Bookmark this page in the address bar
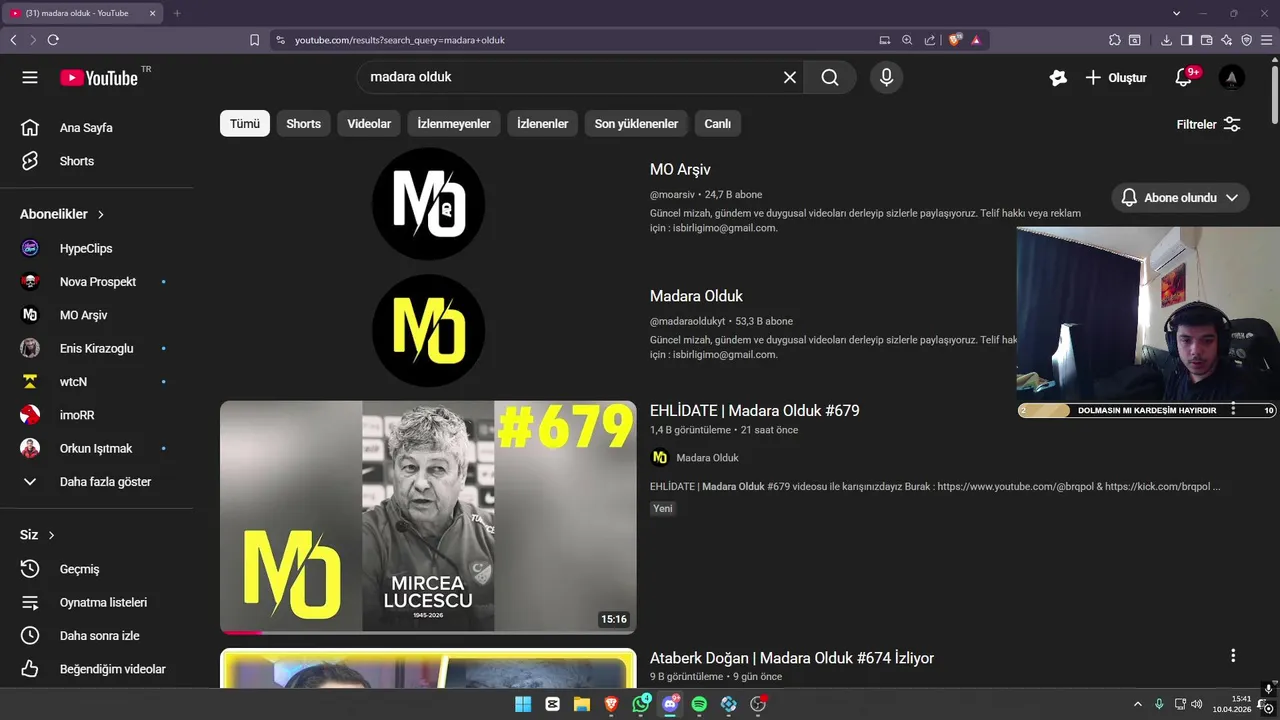 254,40
